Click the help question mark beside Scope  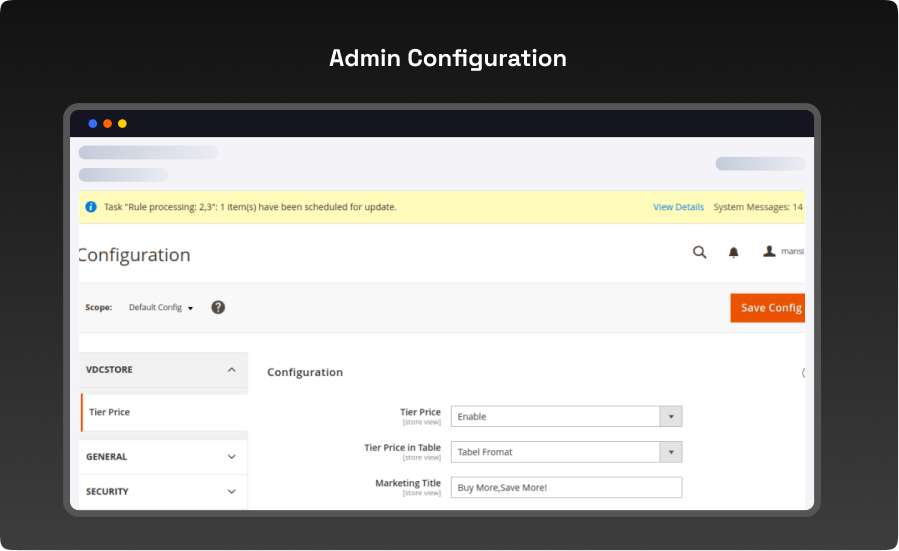(x=218, y=307)
